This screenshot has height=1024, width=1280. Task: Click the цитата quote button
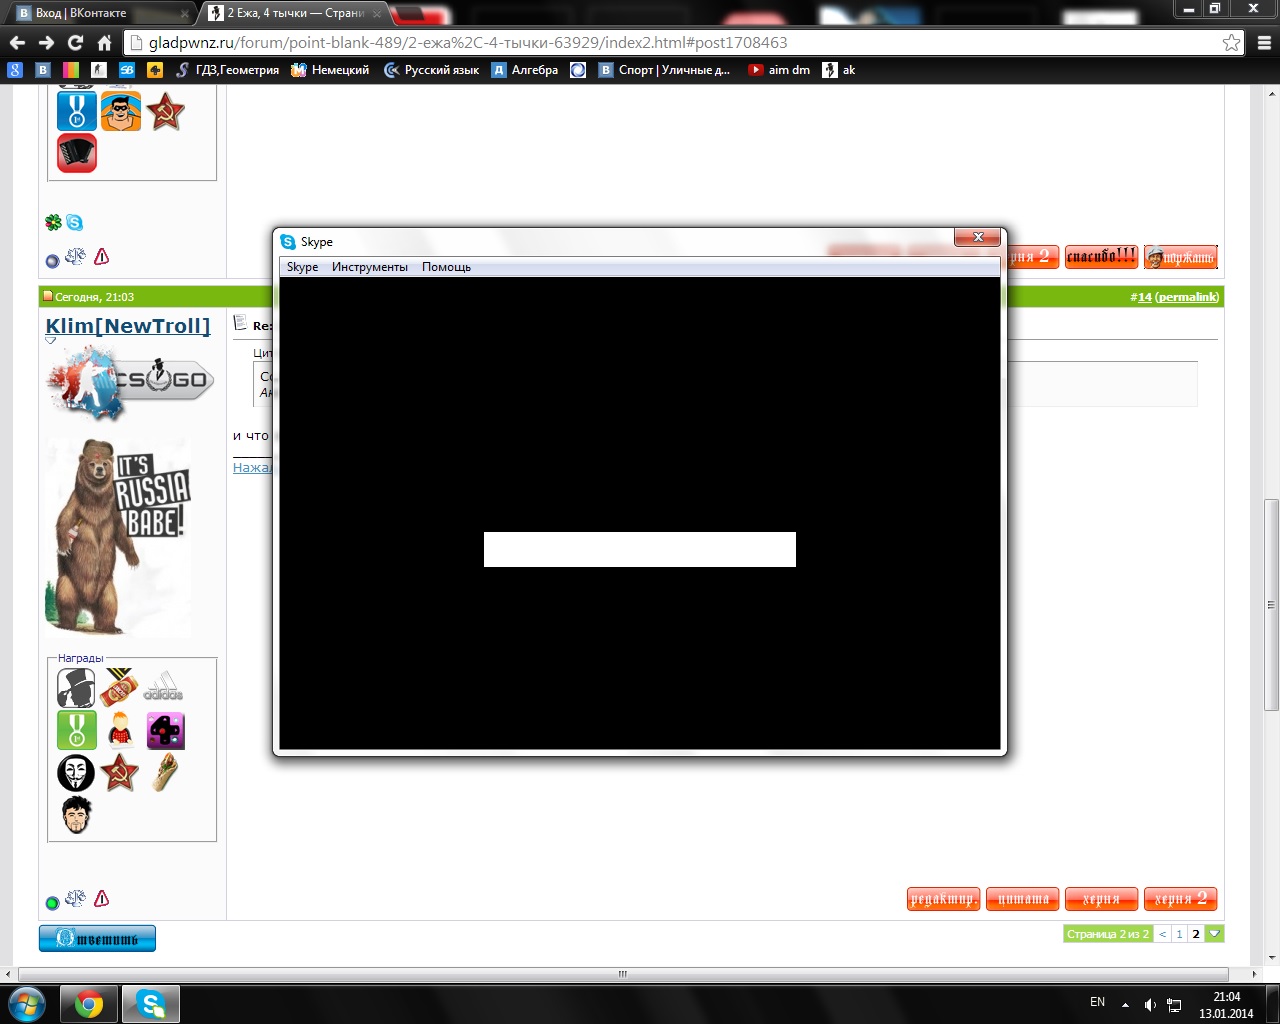point(1022,899)
